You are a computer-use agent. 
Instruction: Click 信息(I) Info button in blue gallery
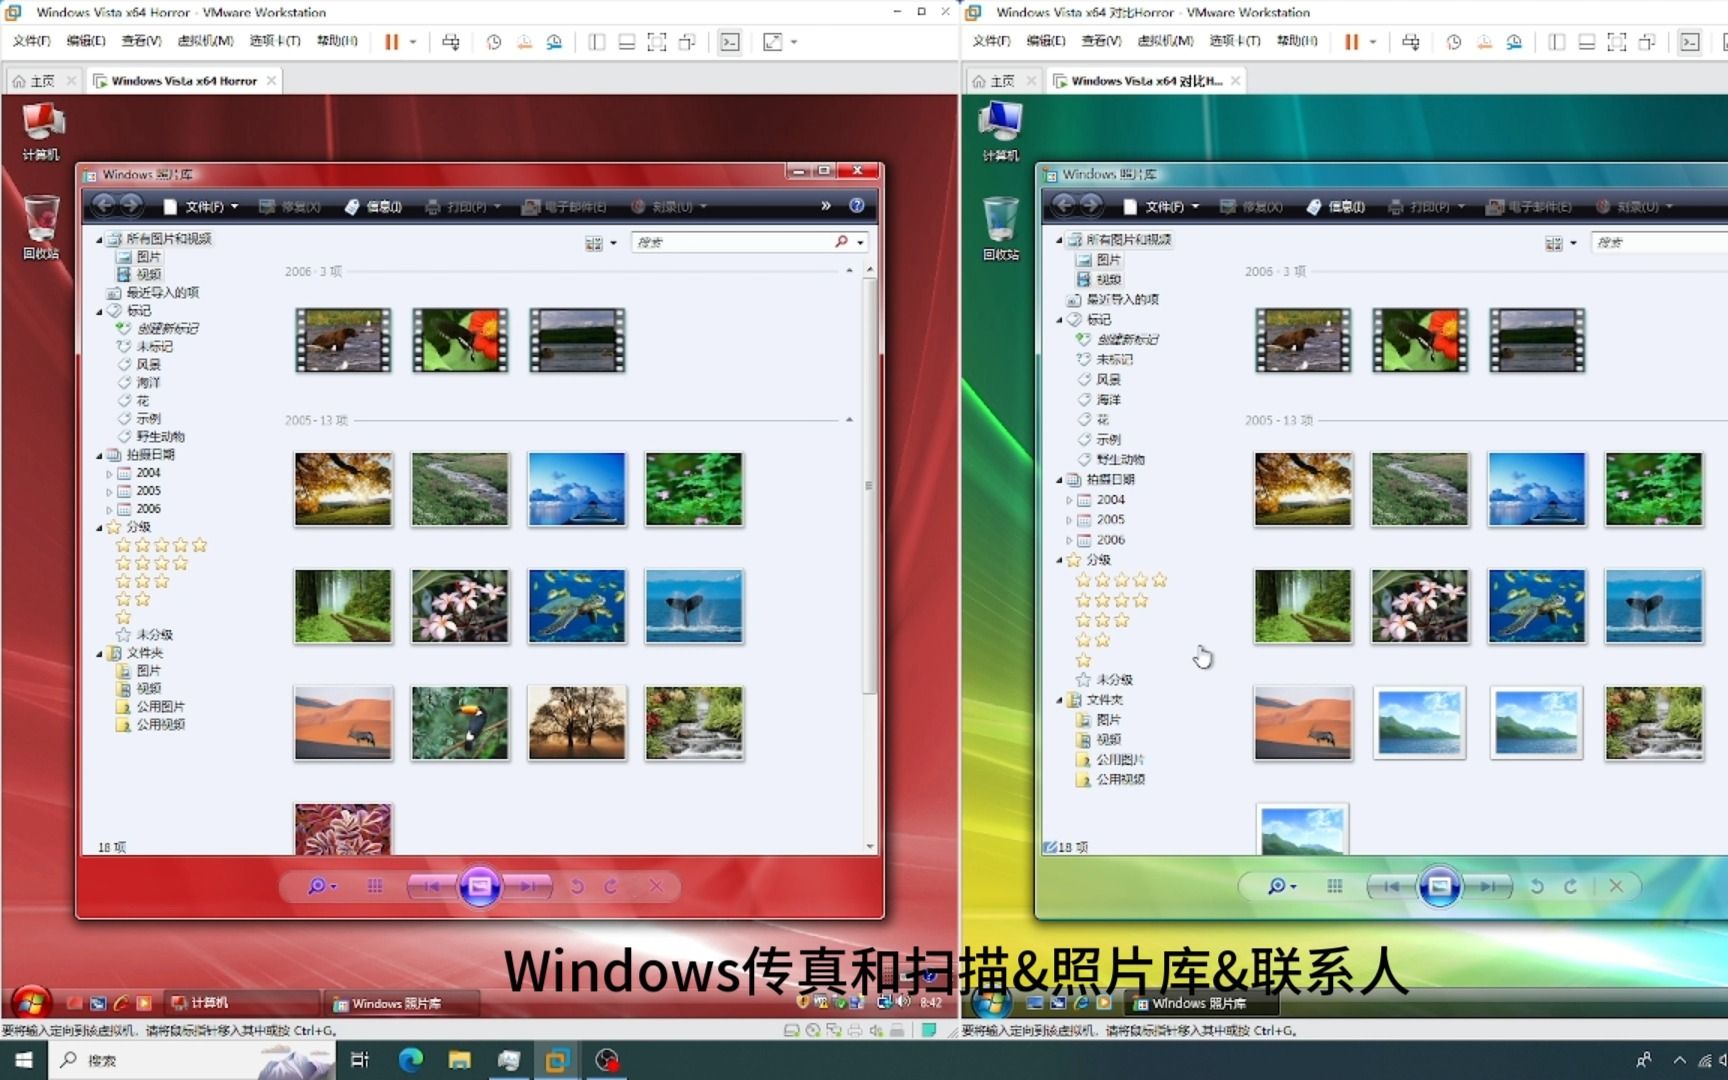click(1336, 207)
